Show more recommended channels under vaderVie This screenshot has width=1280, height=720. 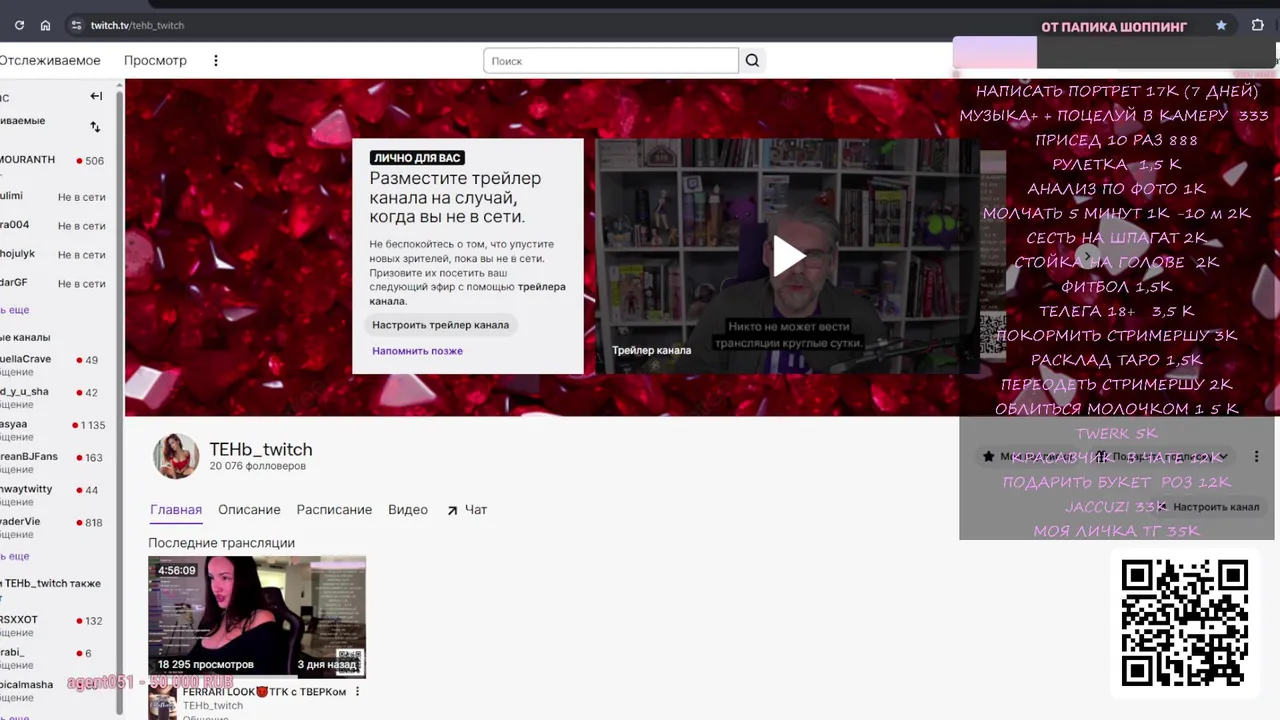(x=15, y=556)
